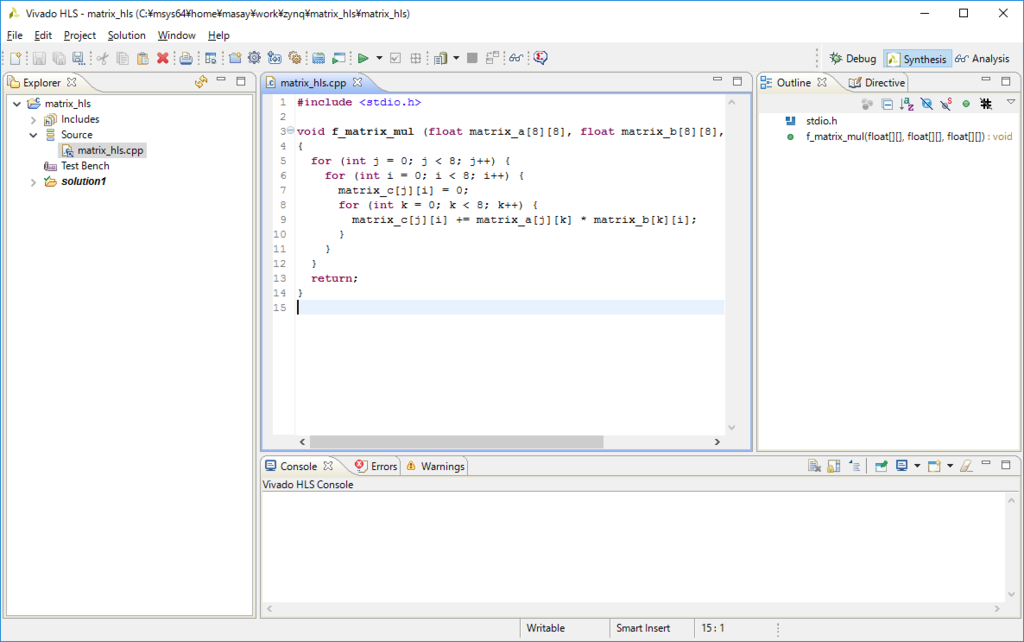Run C Synthesis green play button
1024x642 pixels.
[363, 58]
